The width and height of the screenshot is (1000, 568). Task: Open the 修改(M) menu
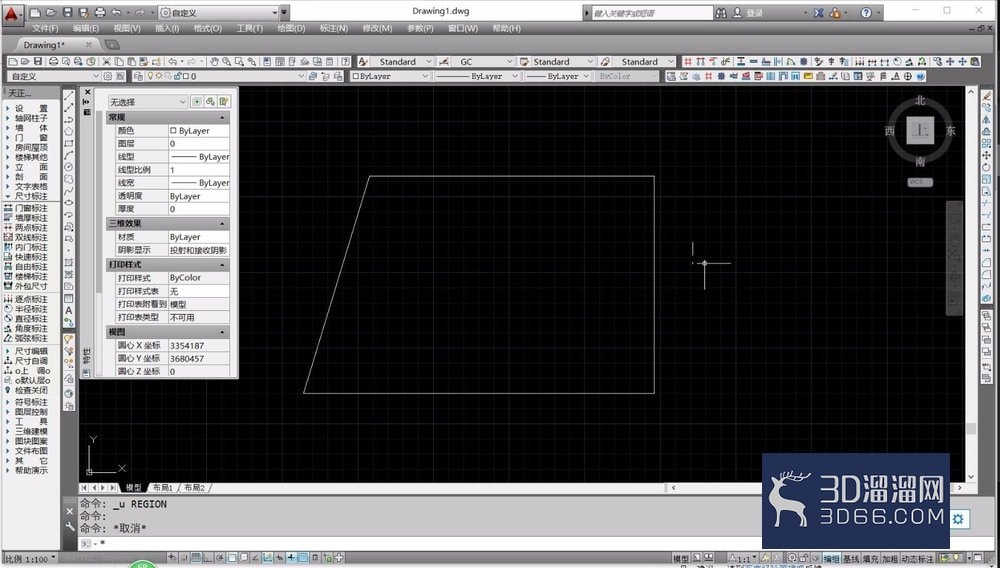(x=377, y=29)
